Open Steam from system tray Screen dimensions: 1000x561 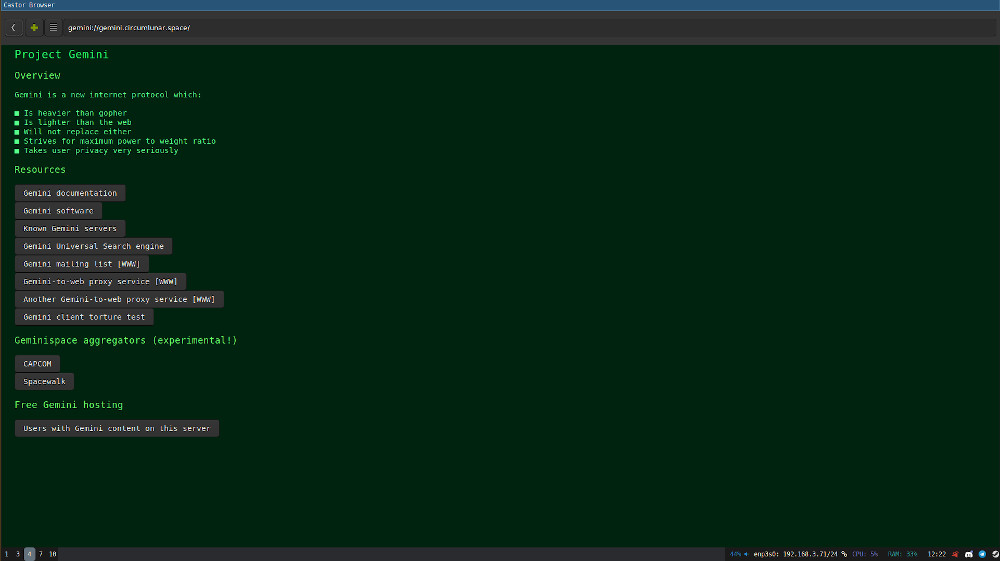(x=995, y=554)
